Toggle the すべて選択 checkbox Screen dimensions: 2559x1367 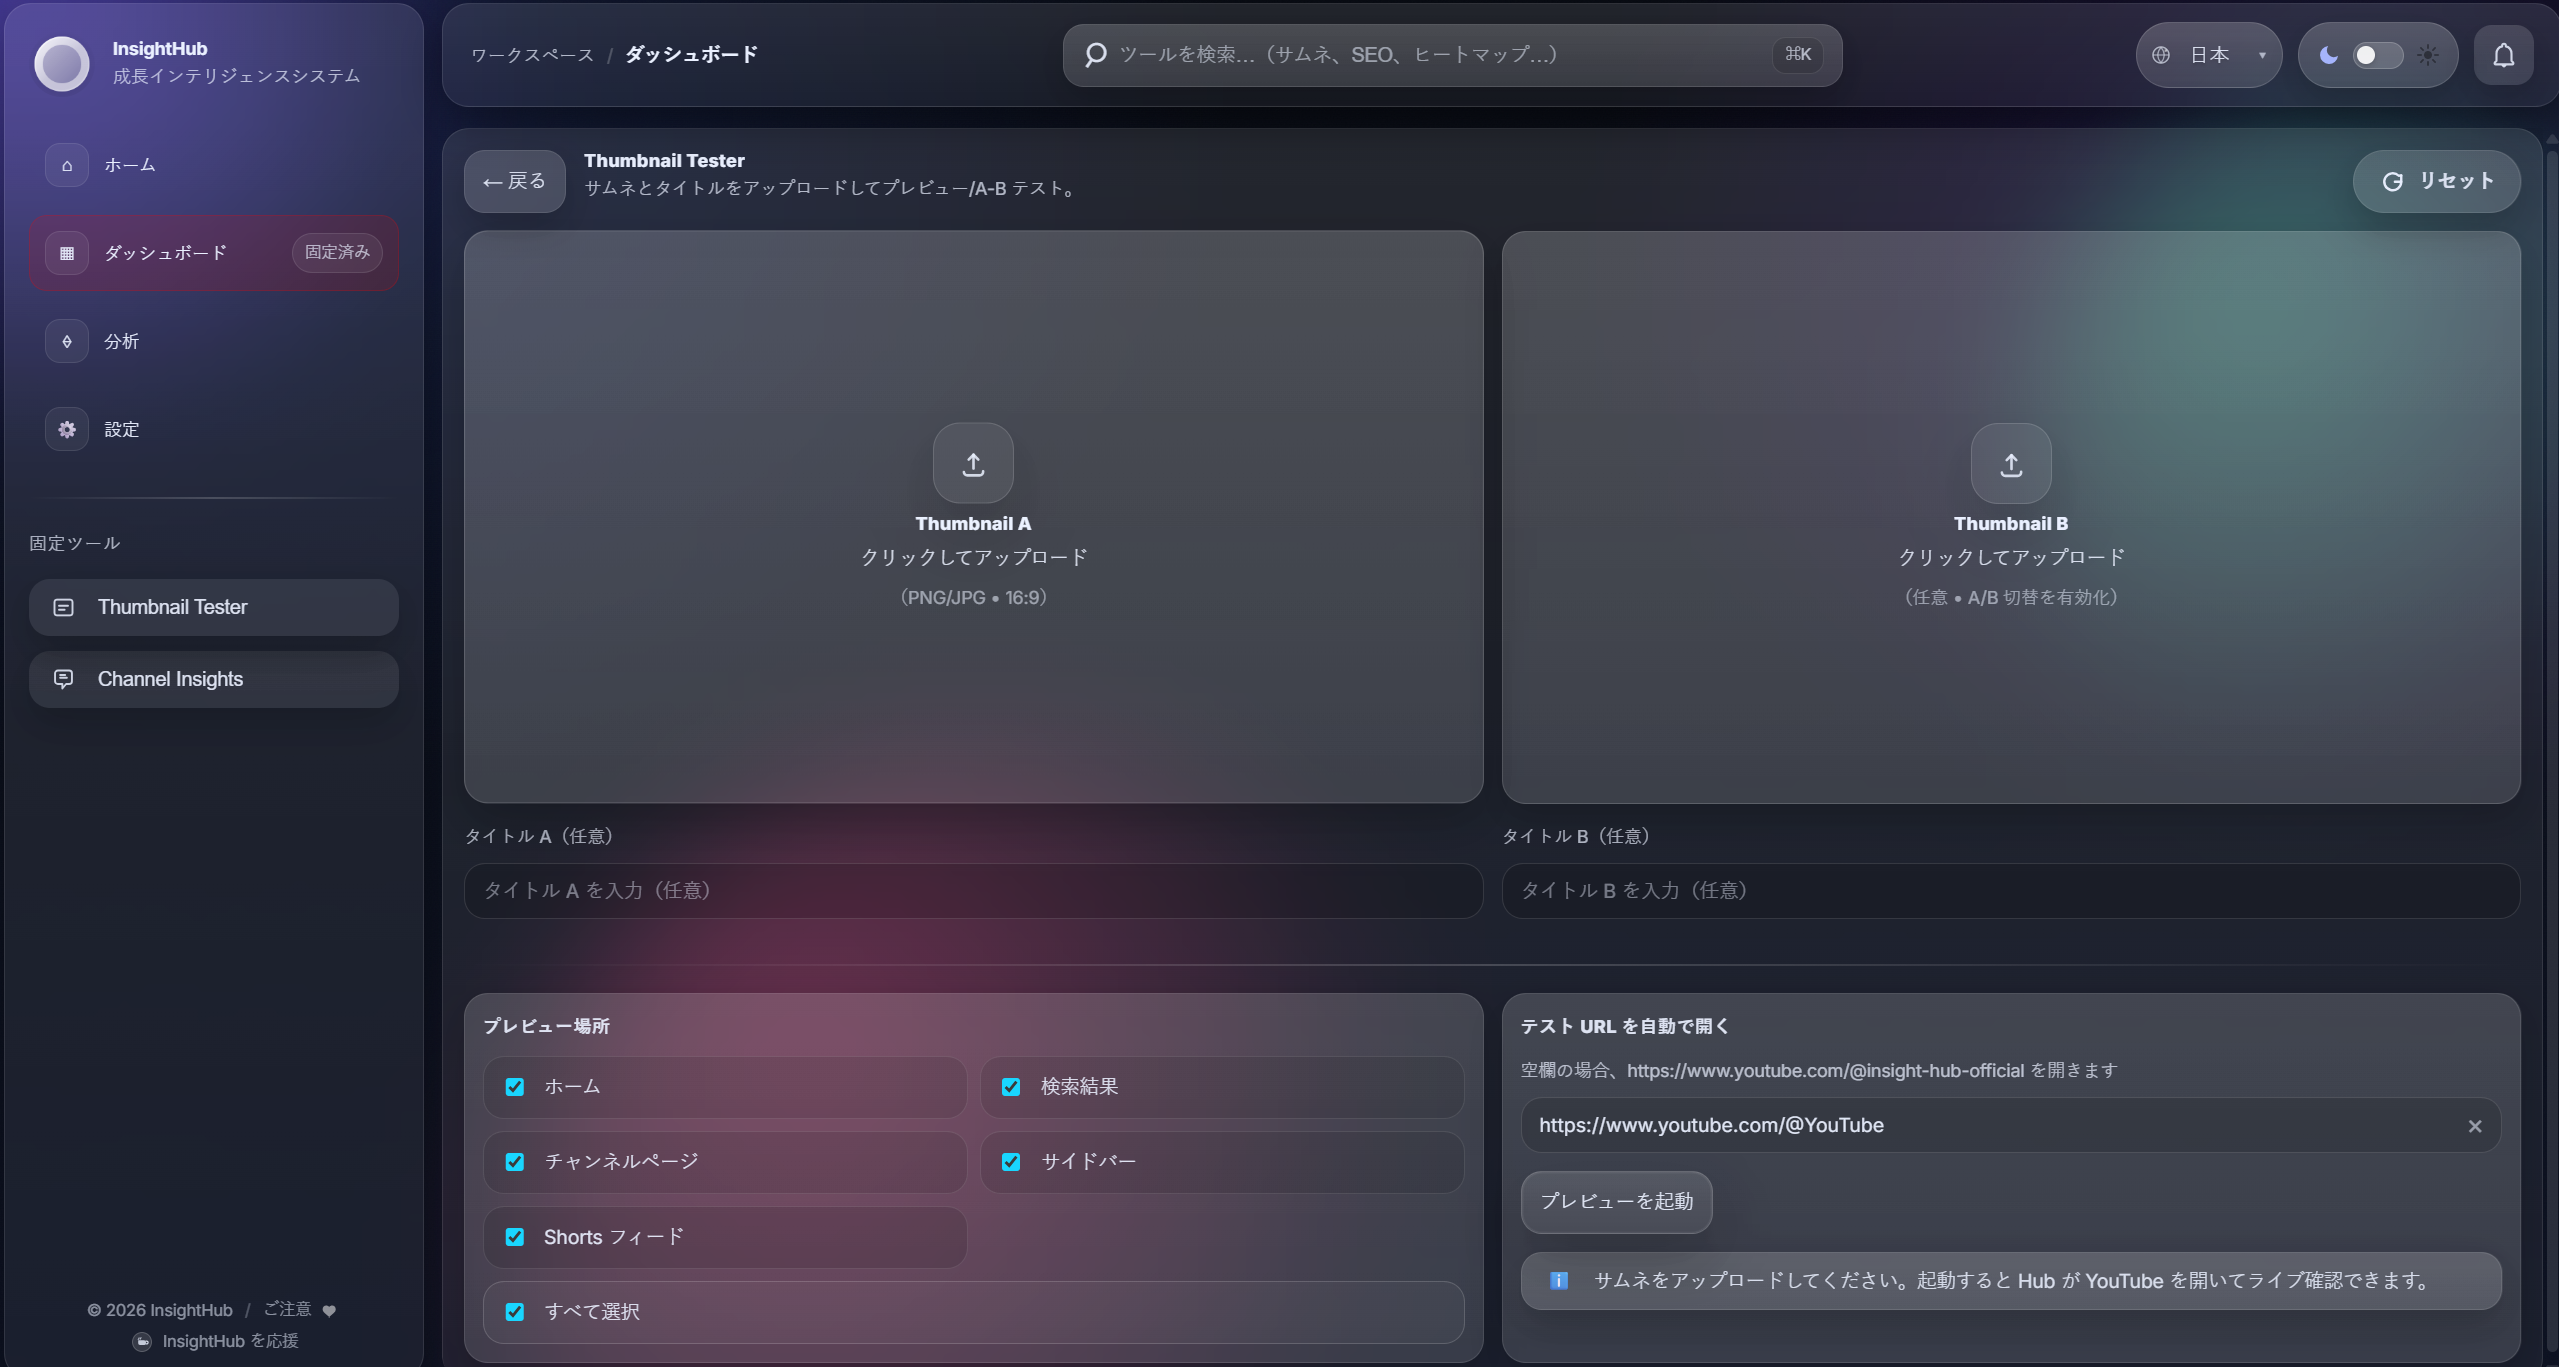tap(515, 1312)
